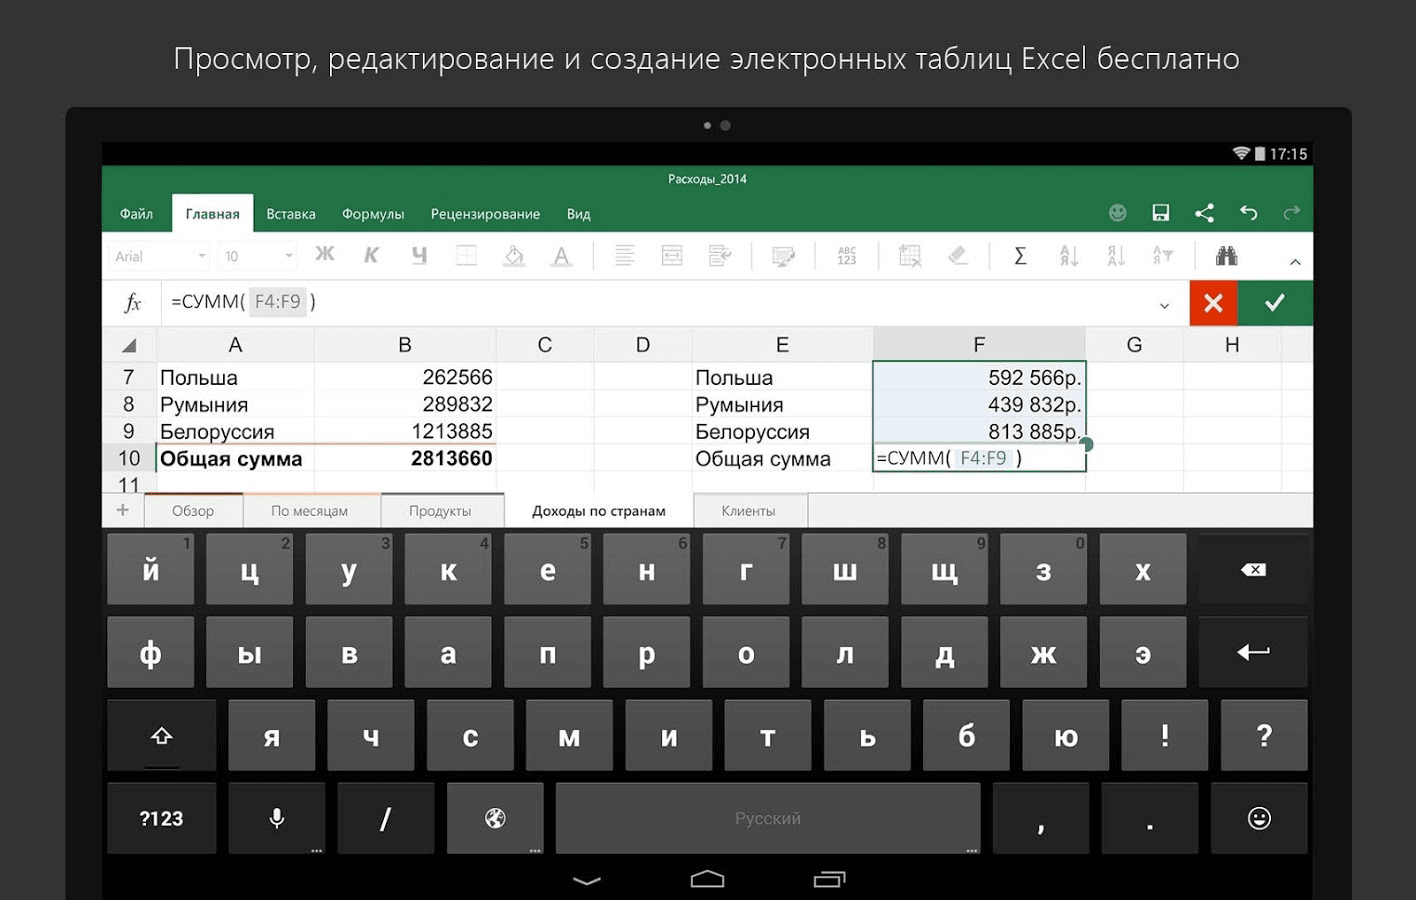Add new sheet with plus
1416x900 pixels.
tap(123, 510)
